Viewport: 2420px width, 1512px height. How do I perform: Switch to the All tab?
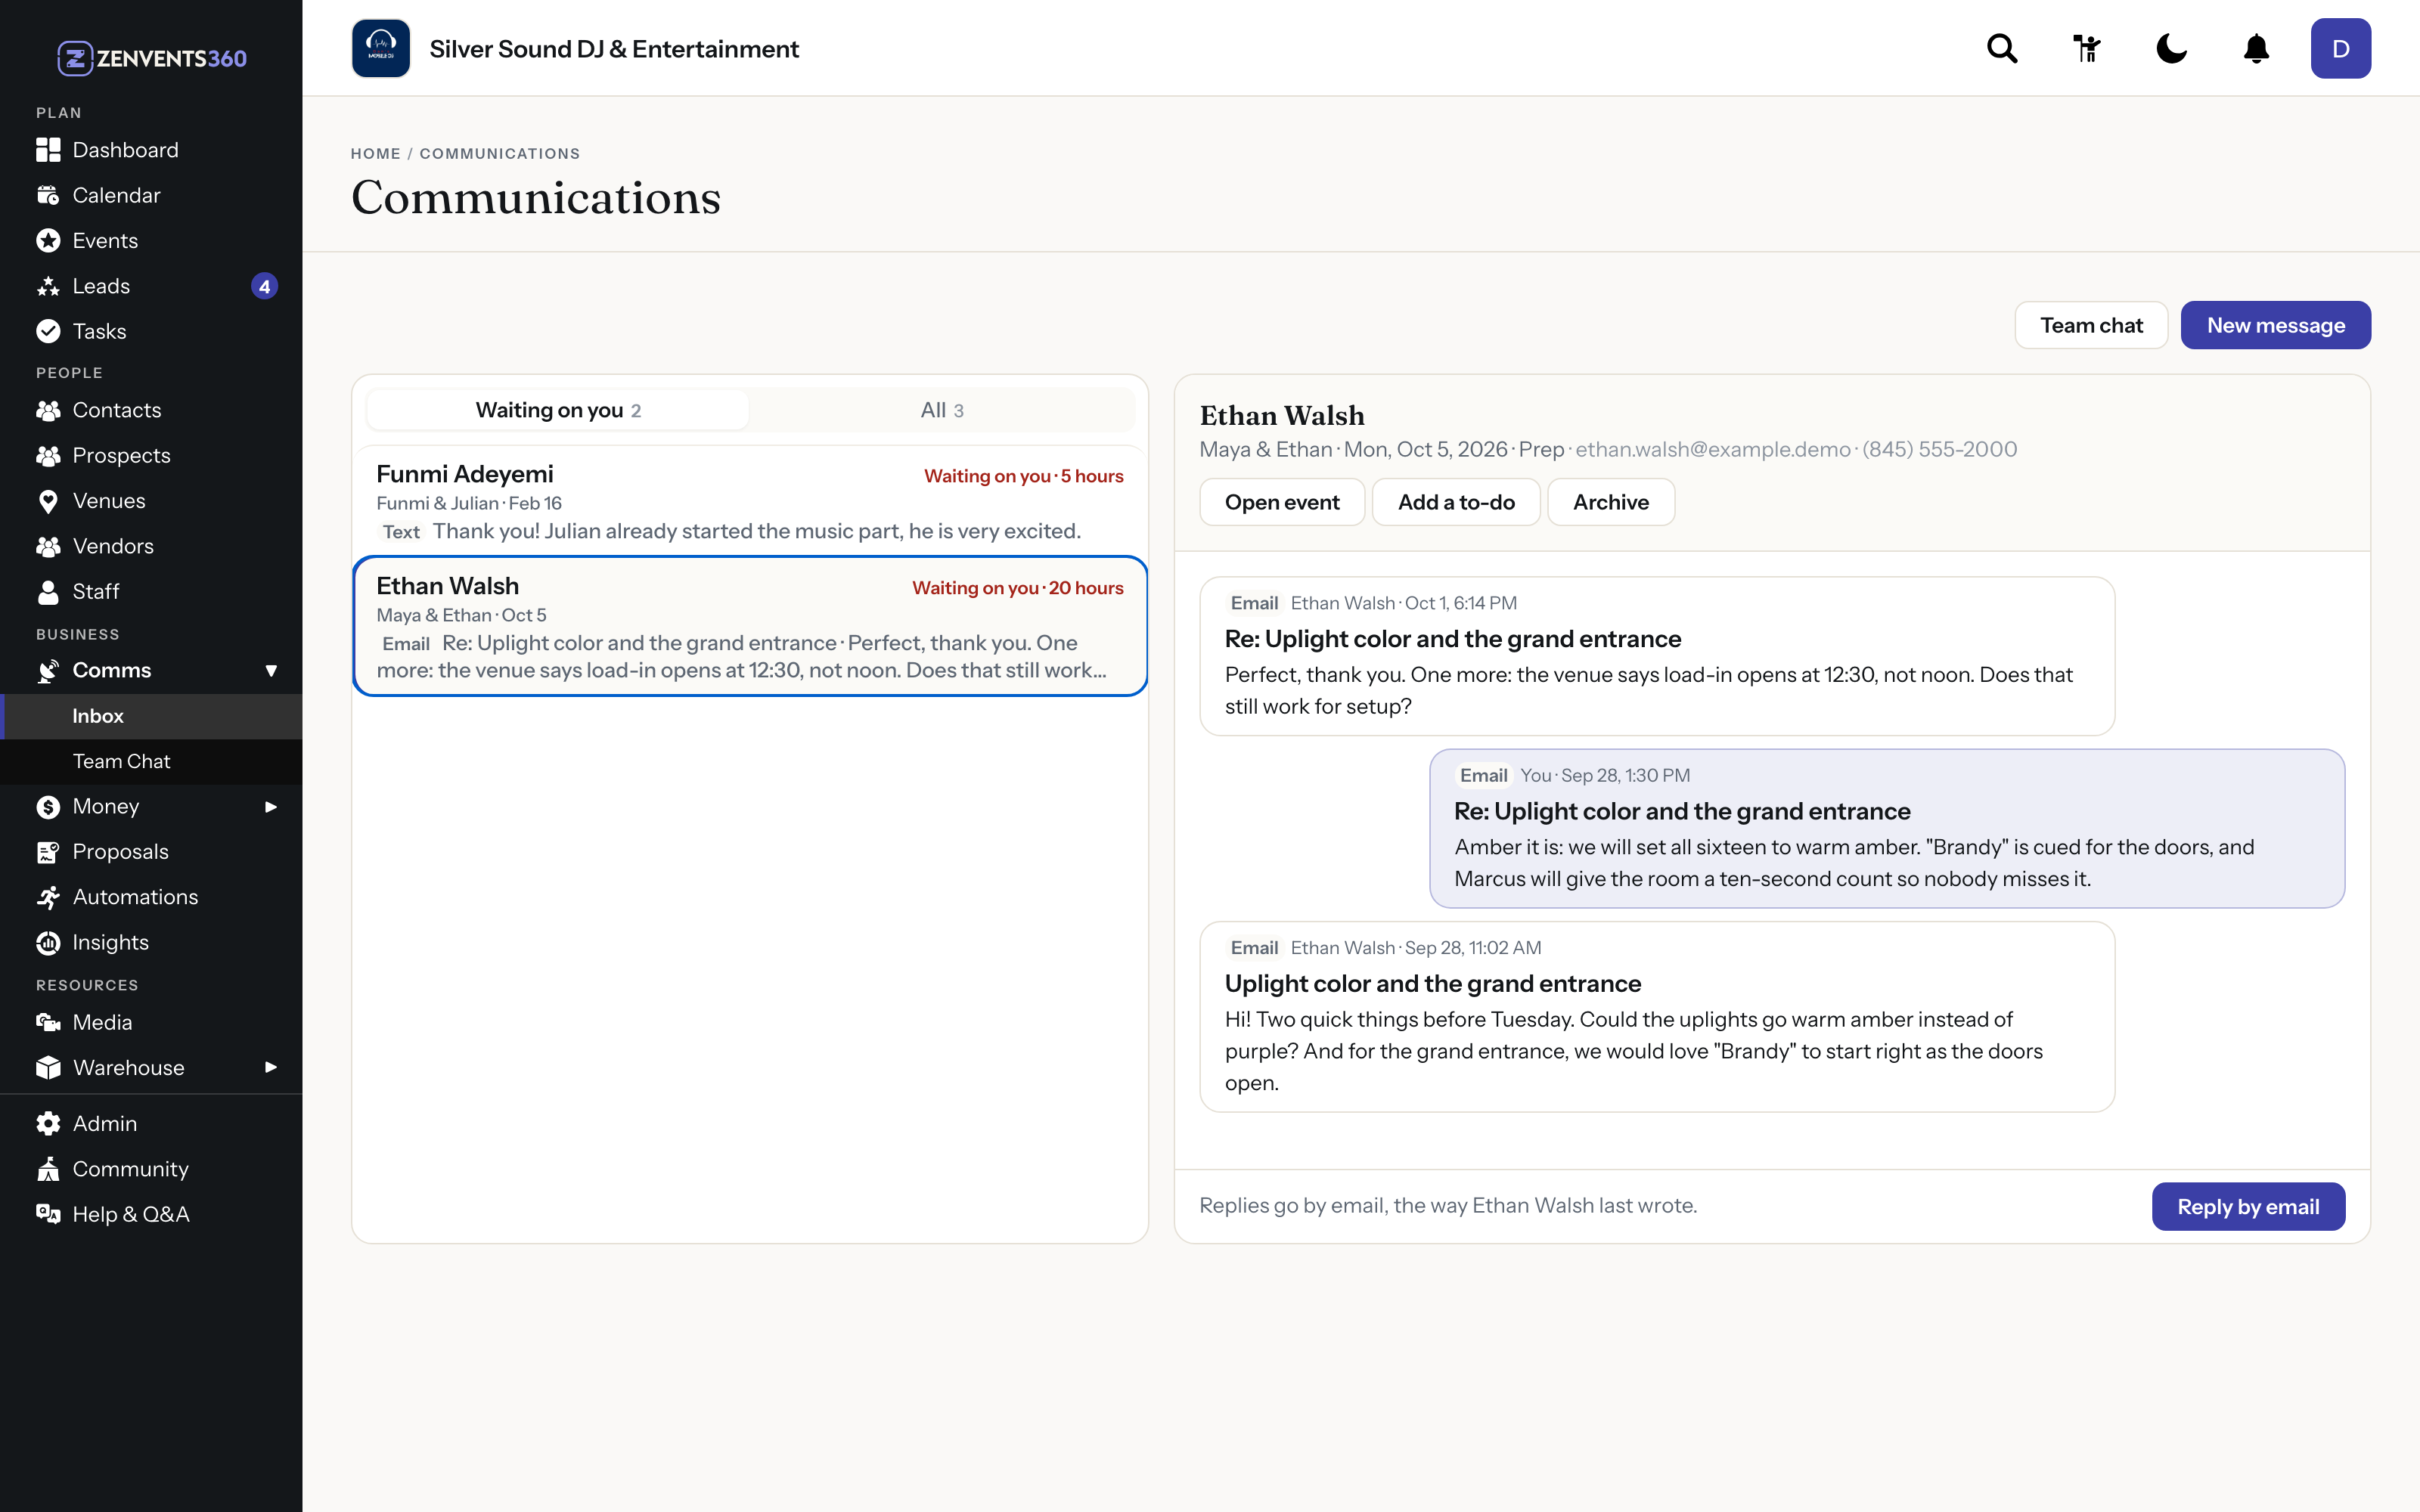pyautogui.click(x=942, y=410)
